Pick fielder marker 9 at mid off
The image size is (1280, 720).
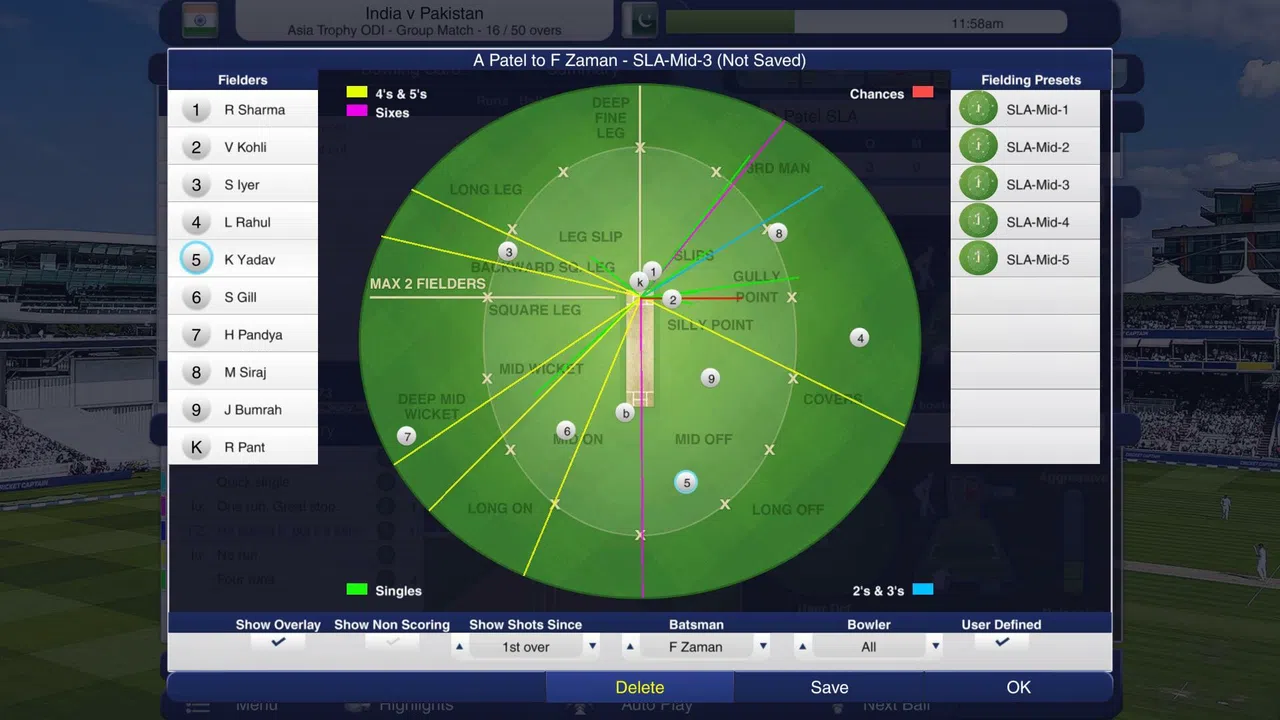point(710,378)
